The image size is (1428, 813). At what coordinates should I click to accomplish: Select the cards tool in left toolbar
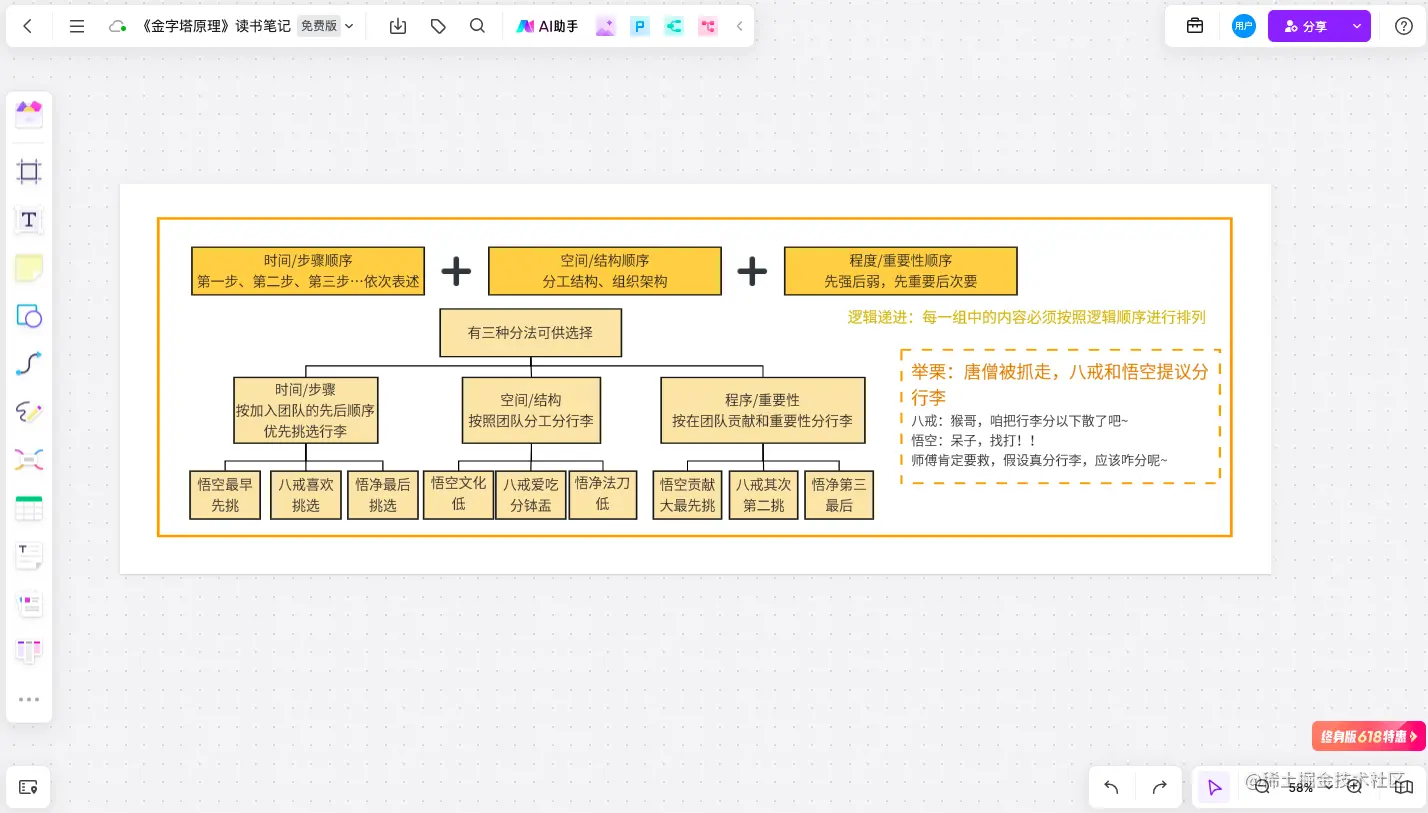(29, 604)
